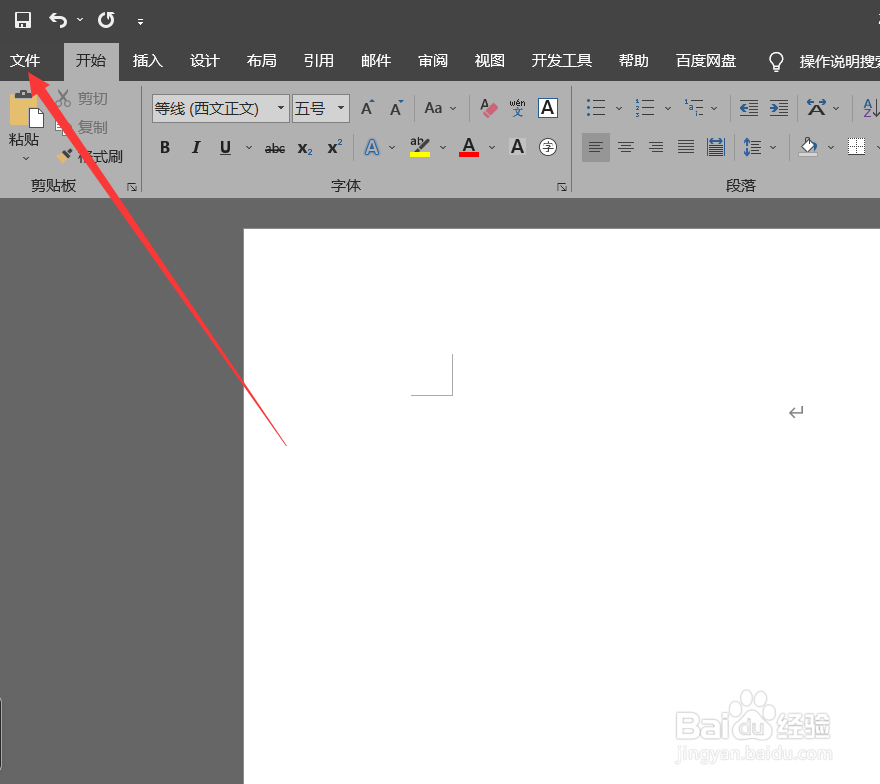Toggle bold formatting B

[165, 148]
